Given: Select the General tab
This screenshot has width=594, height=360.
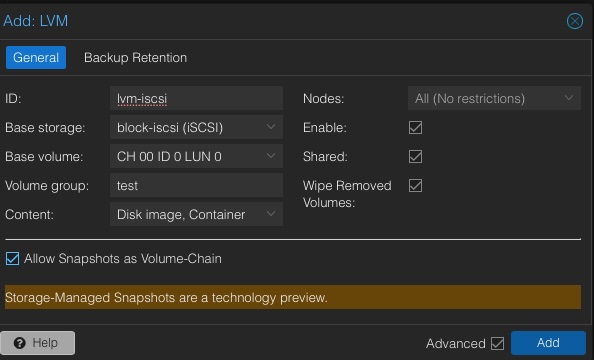Looking at the screenshot, I should (x=36, y=58).
